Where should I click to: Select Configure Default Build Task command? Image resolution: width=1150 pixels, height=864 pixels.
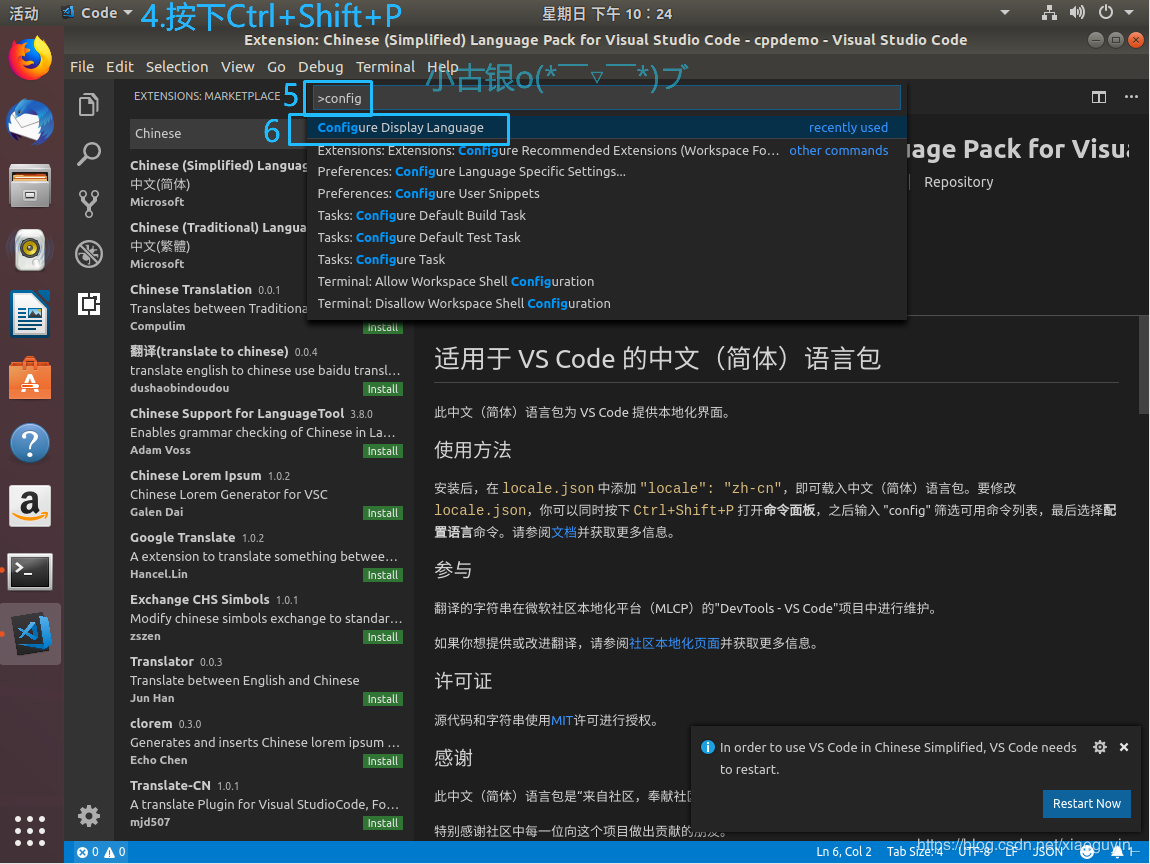607,216
